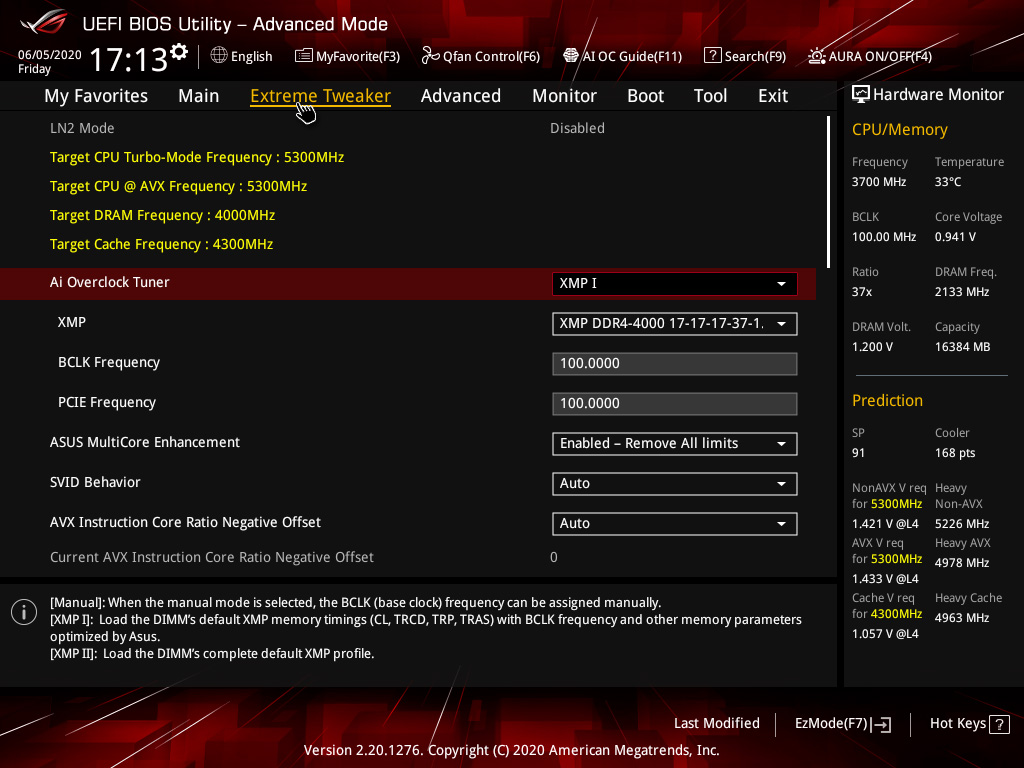Select the Extreme Tweaker tab

[320, 96]
